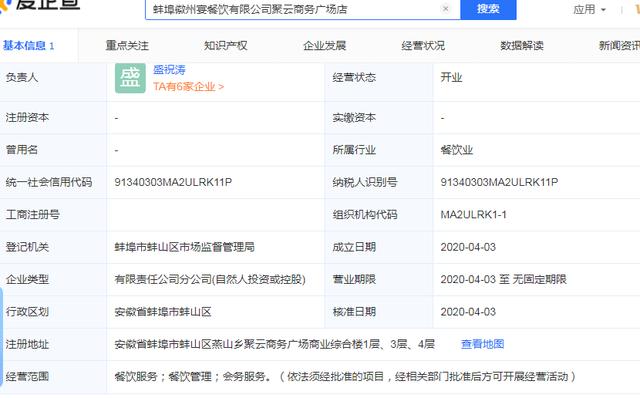
Task: Switch to the 企业发展 tab
Action: (x=324, y=45)
